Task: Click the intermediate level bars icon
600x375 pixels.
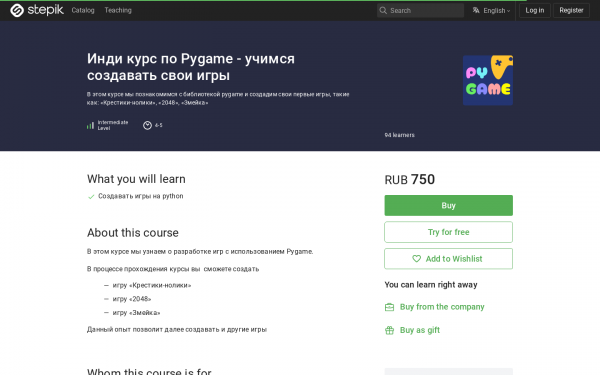Action: 90,126
